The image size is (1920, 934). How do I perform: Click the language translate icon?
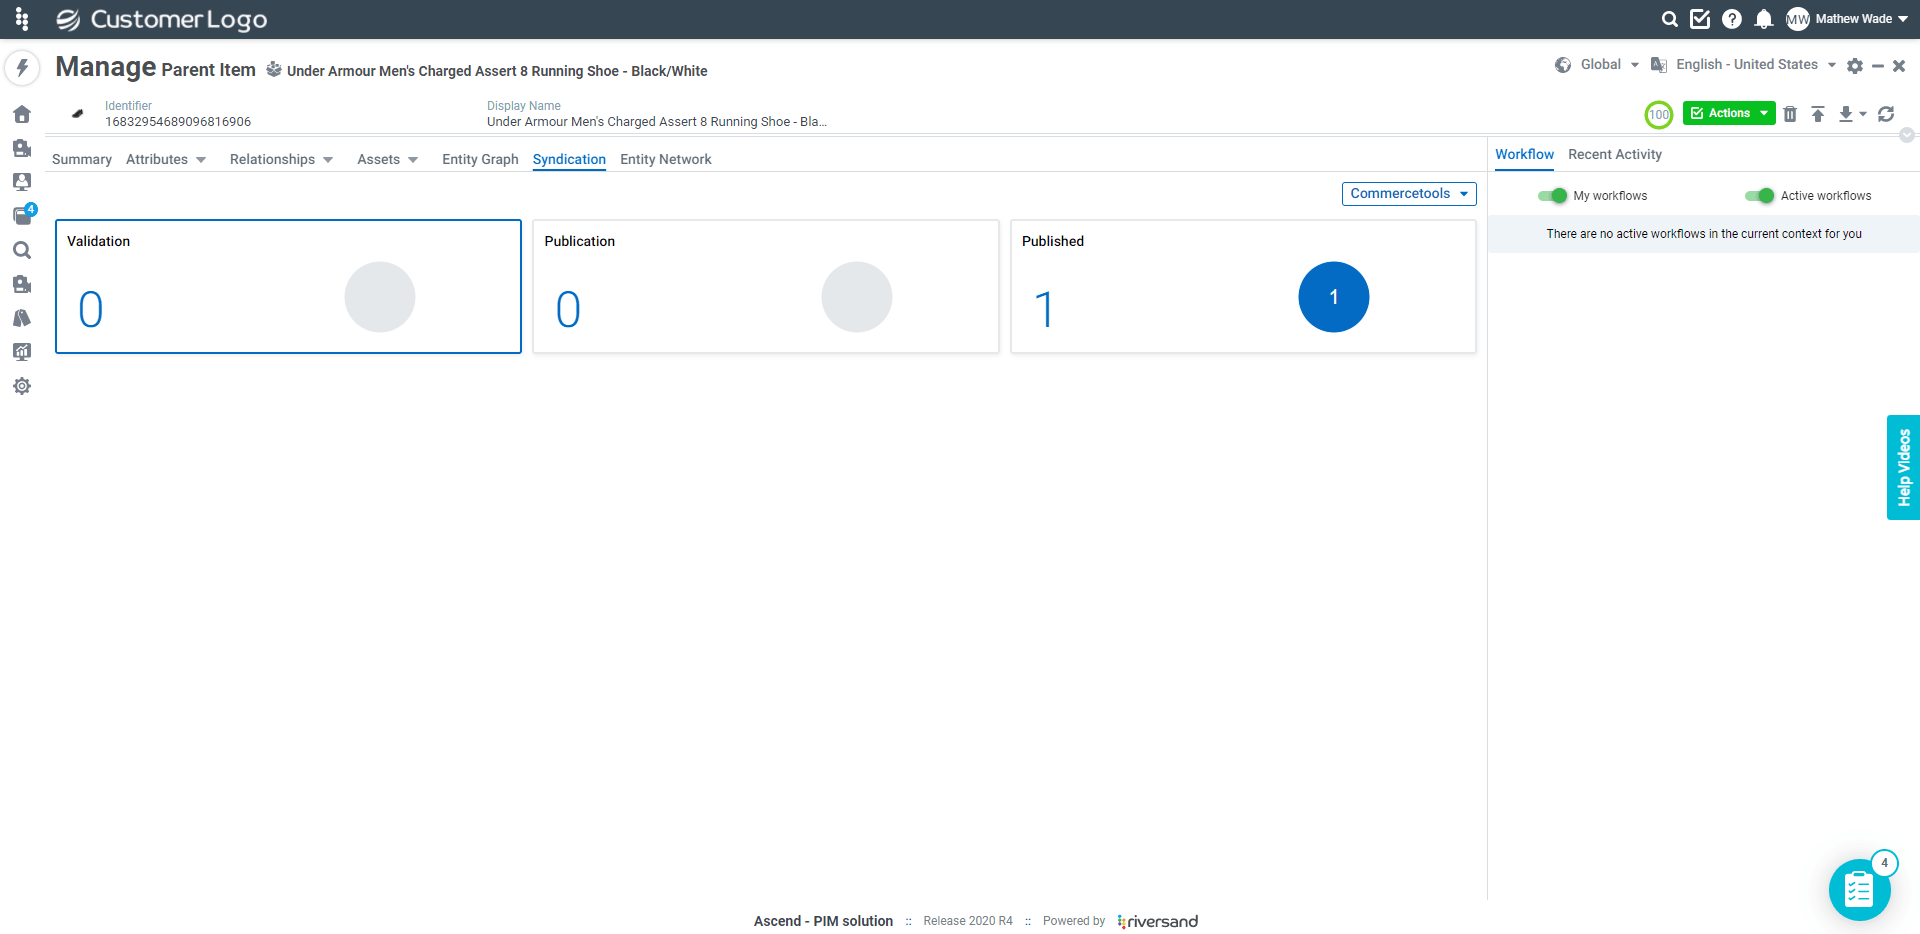(x=1659, y=65)
